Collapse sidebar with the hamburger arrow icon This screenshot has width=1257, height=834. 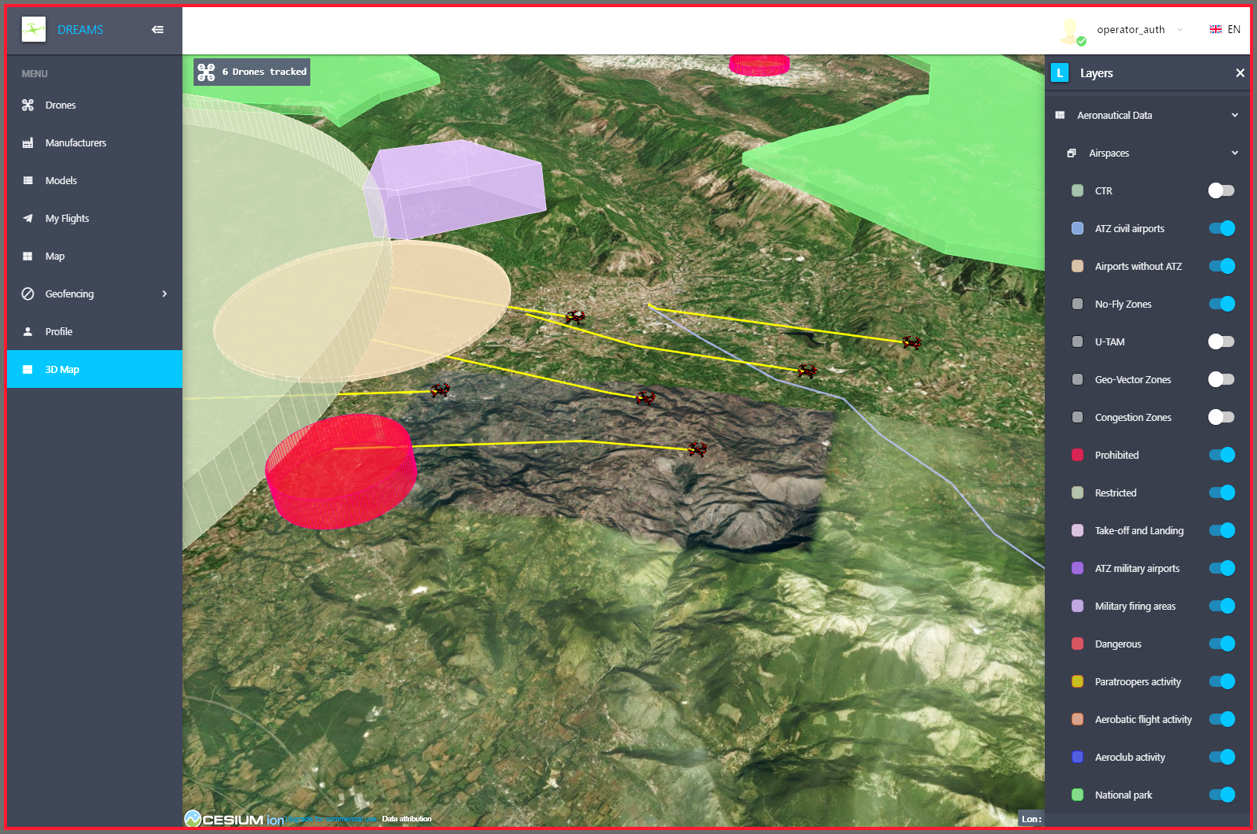(157, 30)
